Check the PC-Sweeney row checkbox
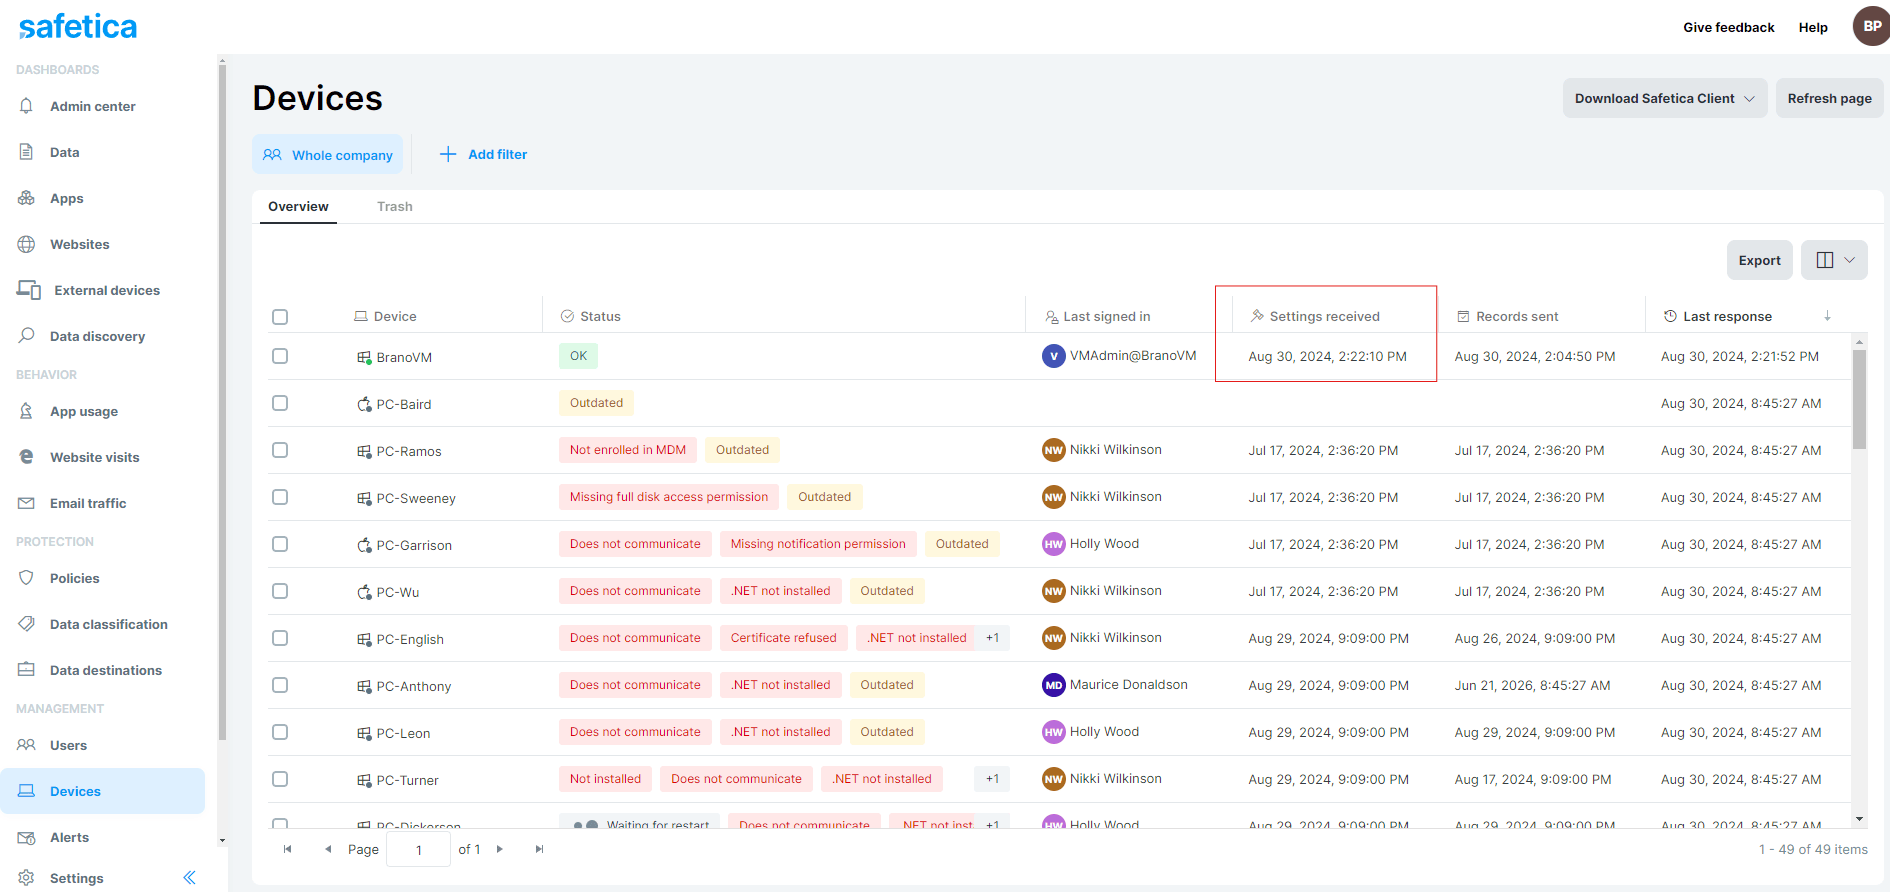Screen dimensions: 1890x892 click(x=280, y=497)
